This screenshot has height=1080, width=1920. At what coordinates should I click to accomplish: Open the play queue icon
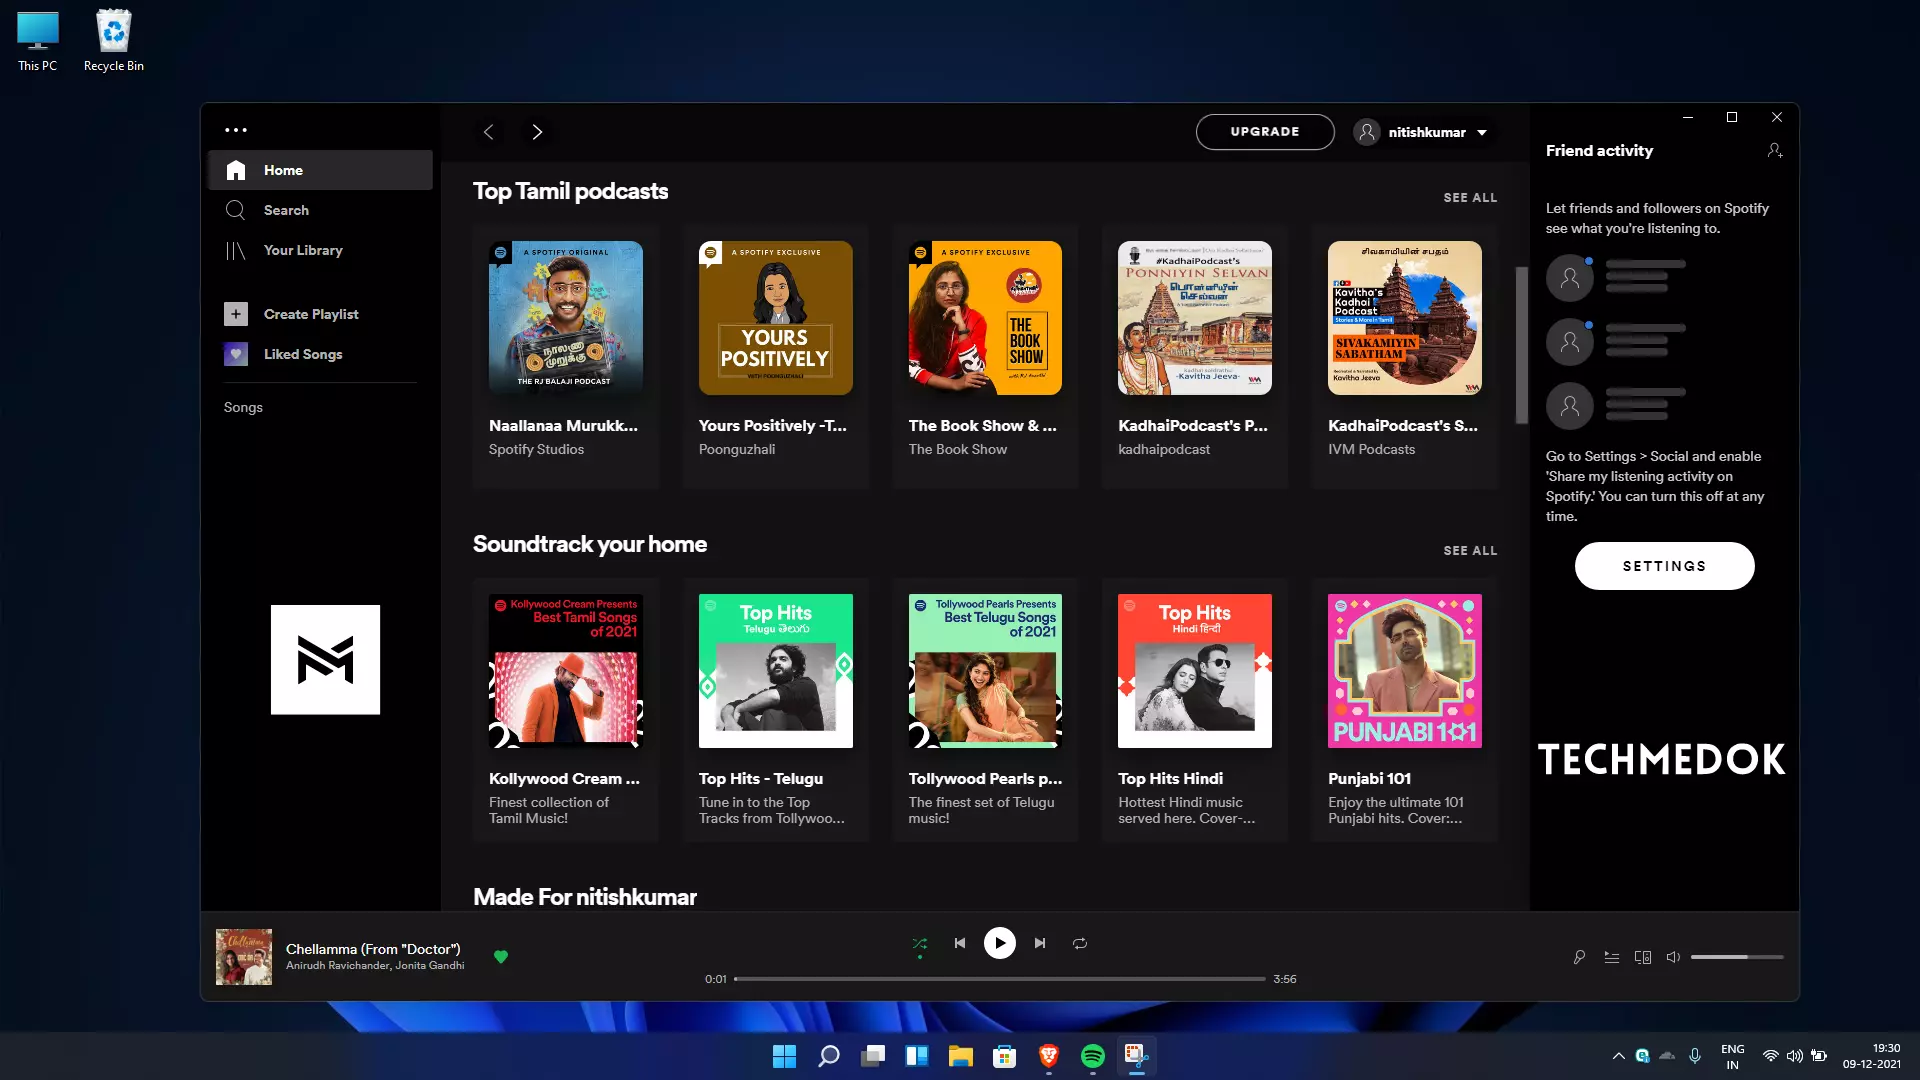pos(1611,957)
